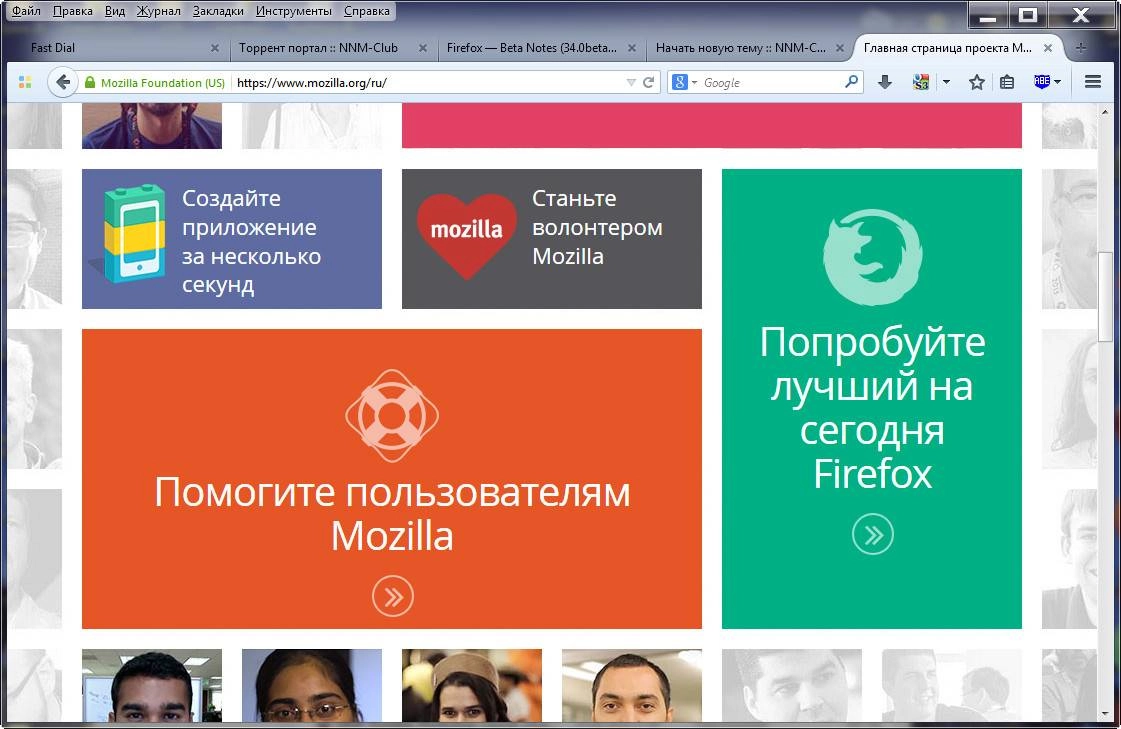
Task: Reload the page with the refresh icon
Action: tap(648, 82)
